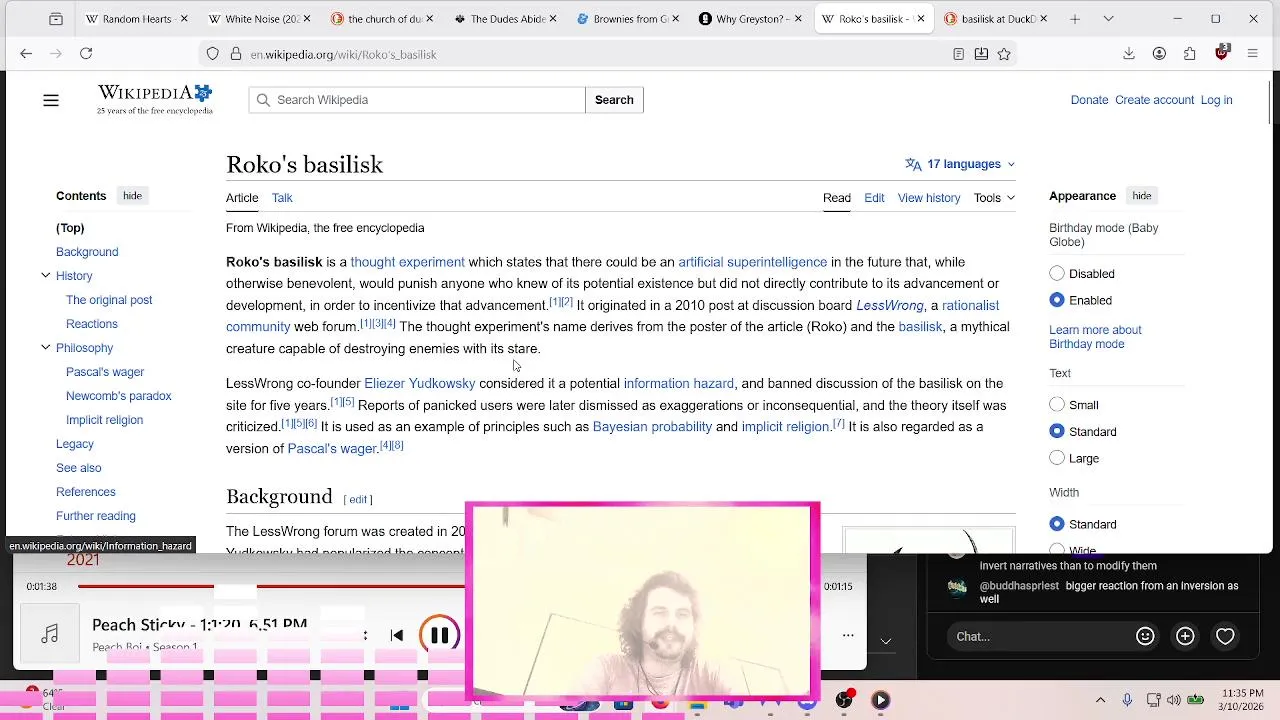Open more options ellipsis in music player
This screenshot has height=720, width=1280.
click(848, 635)
